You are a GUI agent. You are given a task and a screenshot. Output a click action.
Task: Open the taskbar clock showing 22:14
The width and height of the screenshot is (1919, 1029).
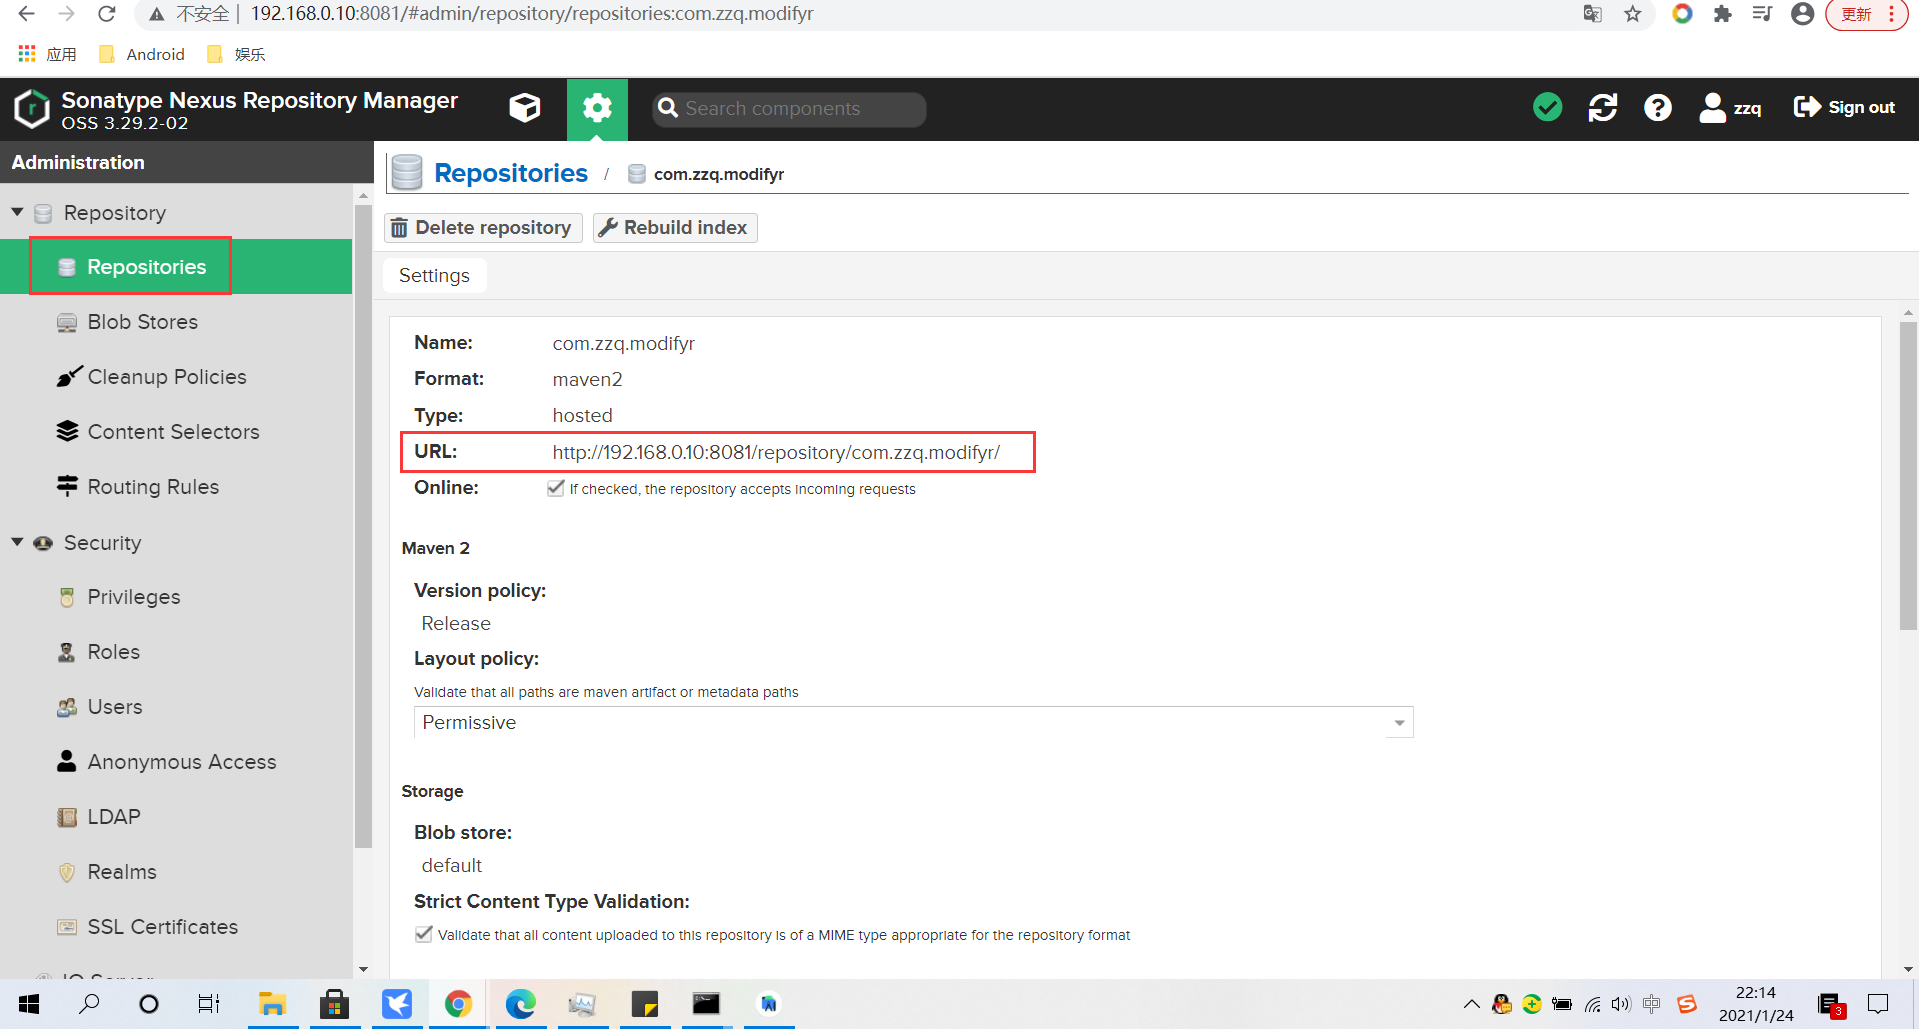pyautogui.click(x=1756, y=1003)
